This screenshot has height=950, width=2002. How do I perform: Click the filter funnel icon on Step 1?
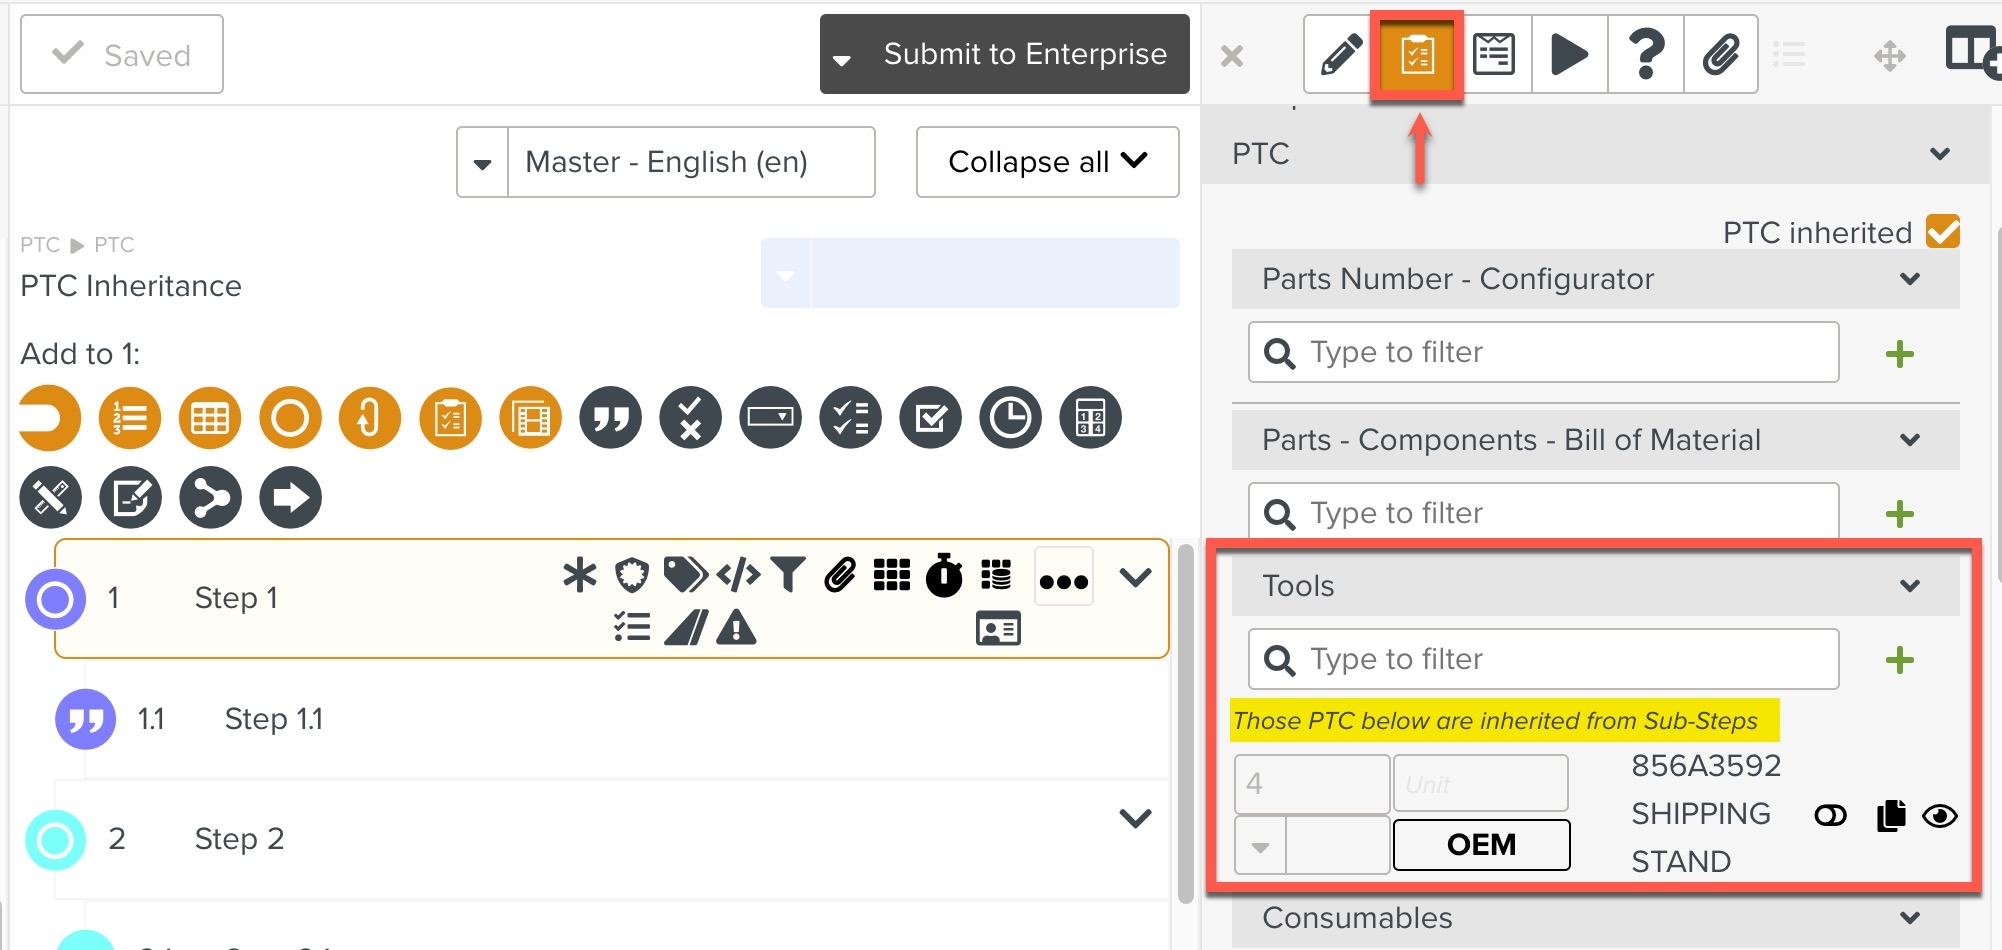[788, 575]
